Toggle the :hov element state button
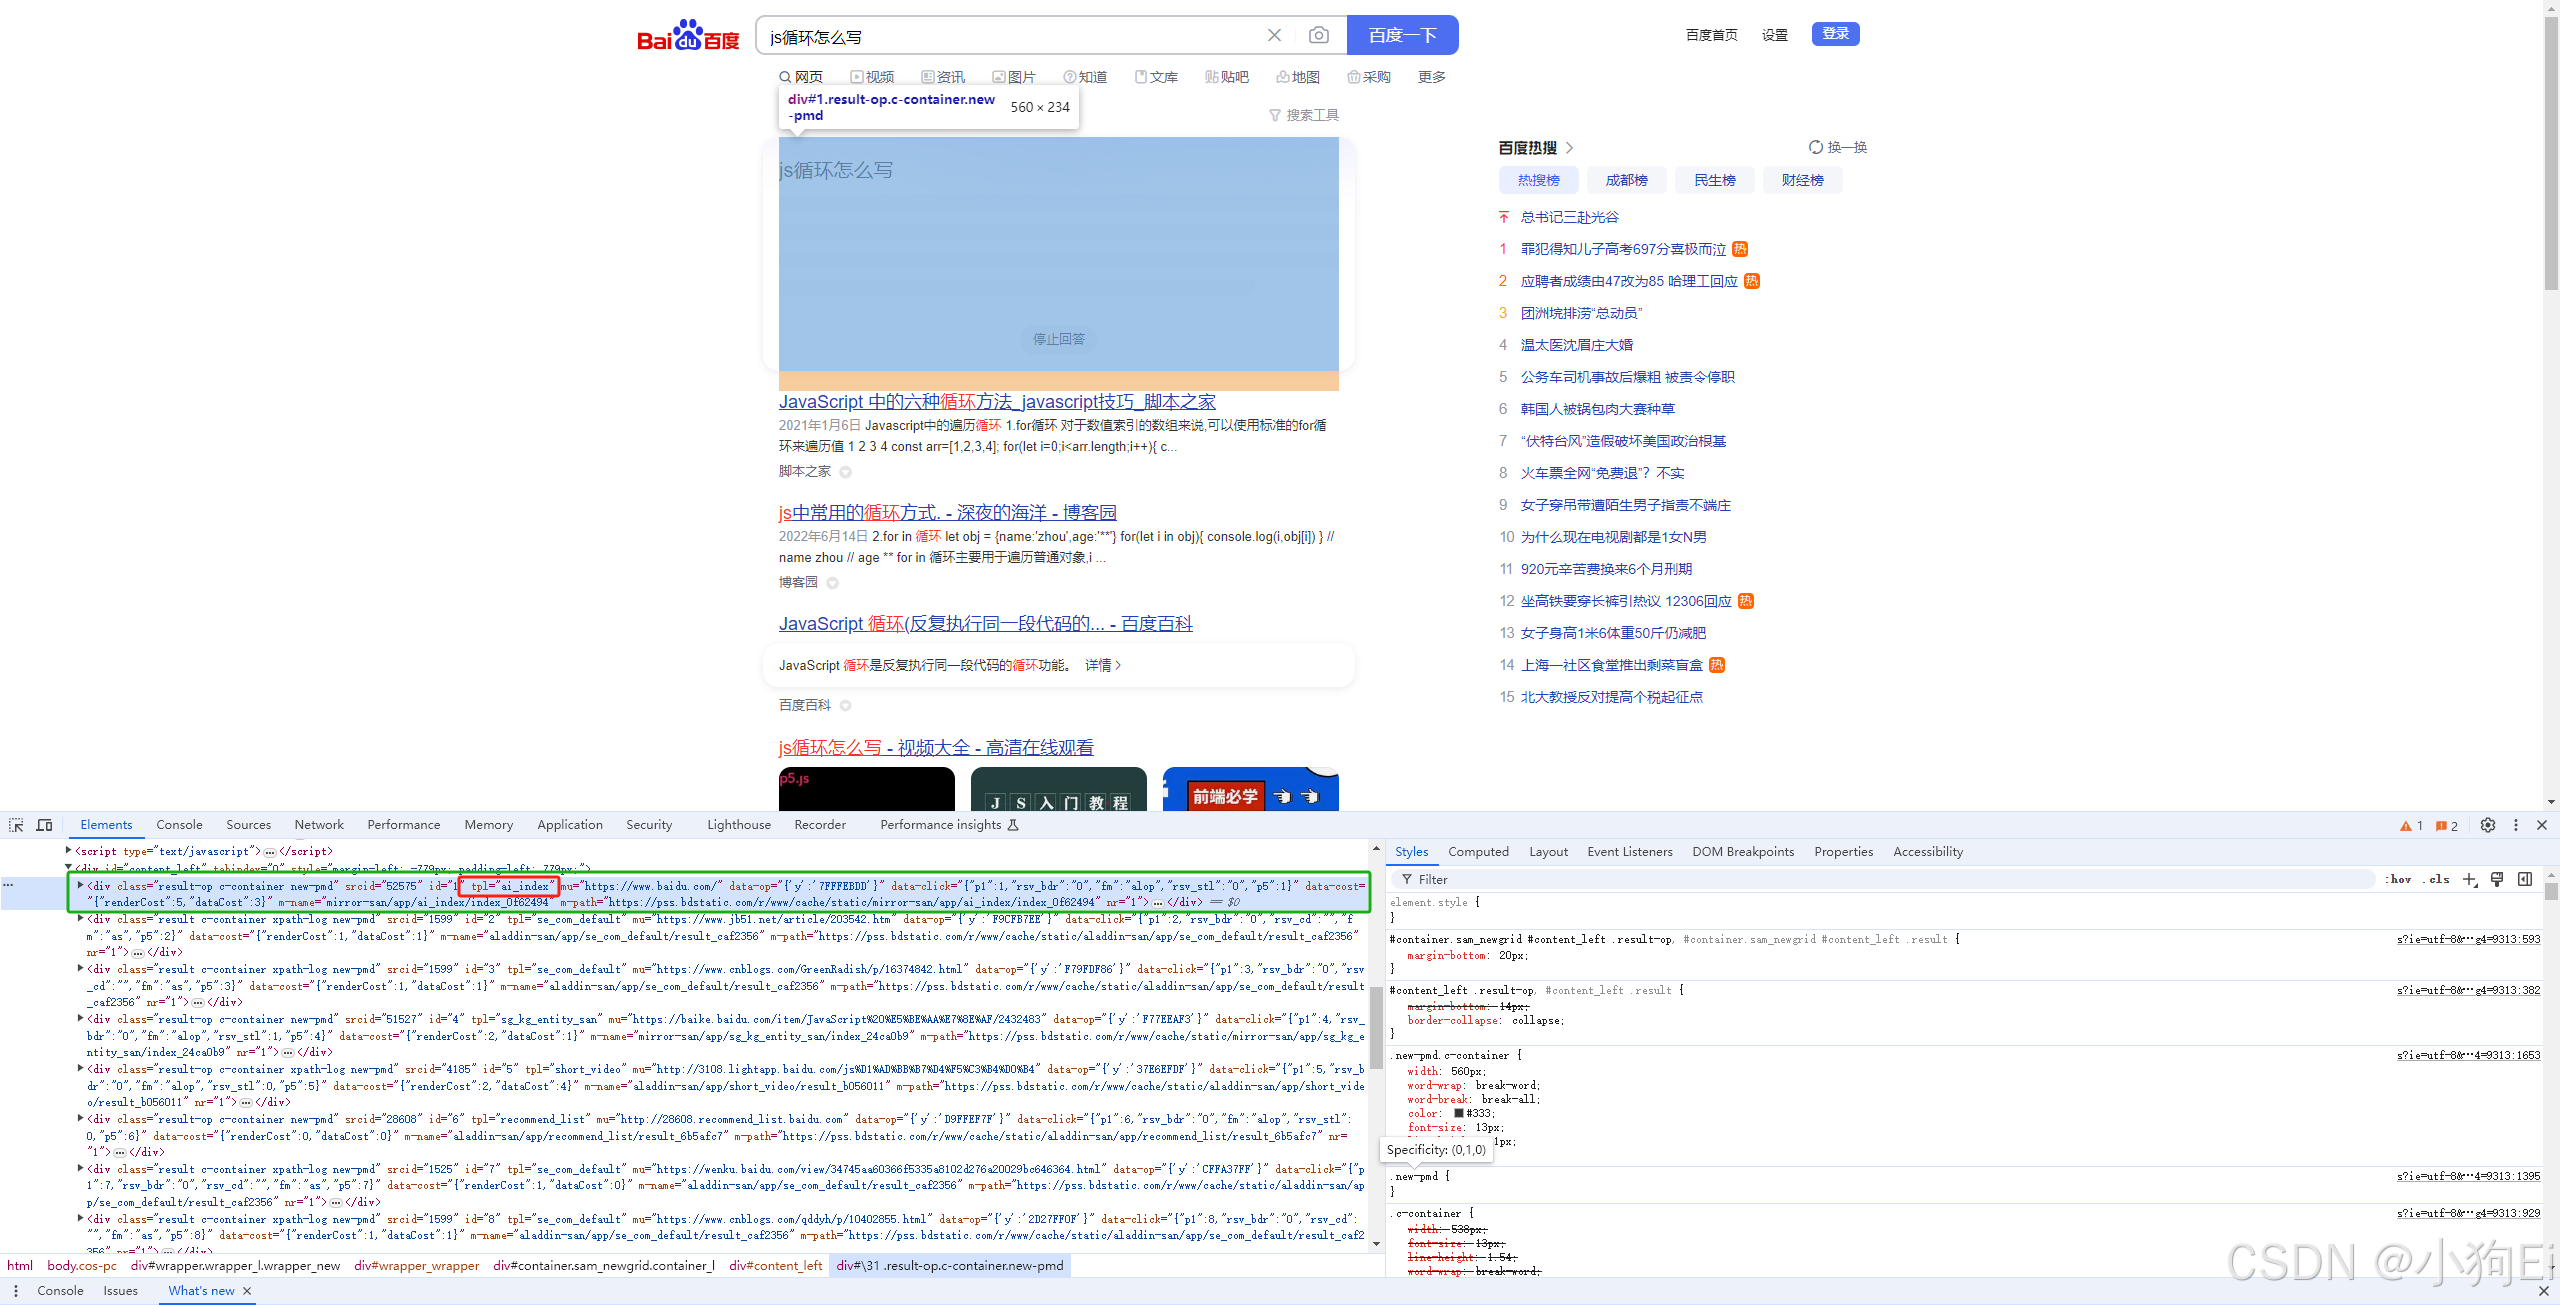Image resolution: width=2560 pixels, height=1305 pixels. [2400, 879]
